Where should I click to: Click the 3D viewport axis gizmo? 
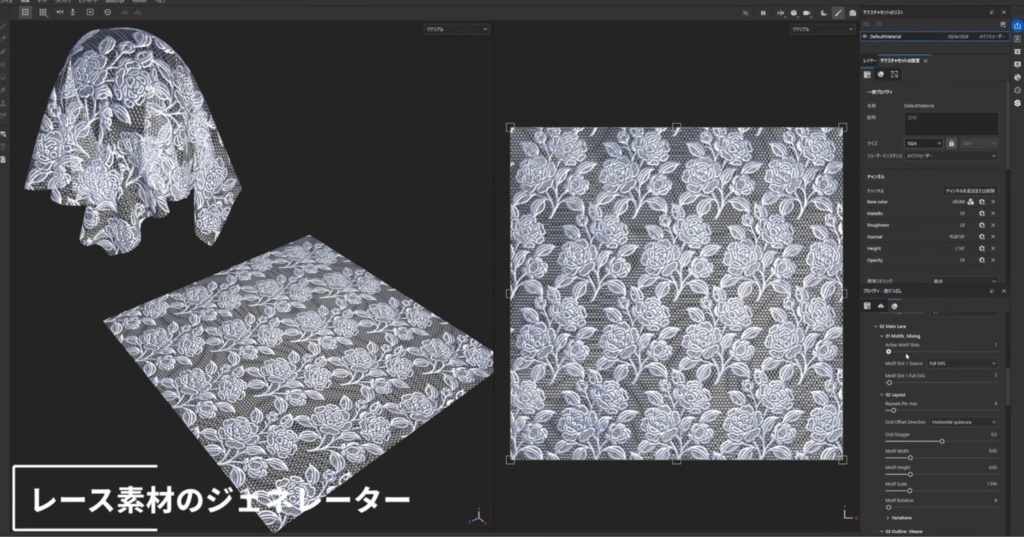(x=477, y=517)
